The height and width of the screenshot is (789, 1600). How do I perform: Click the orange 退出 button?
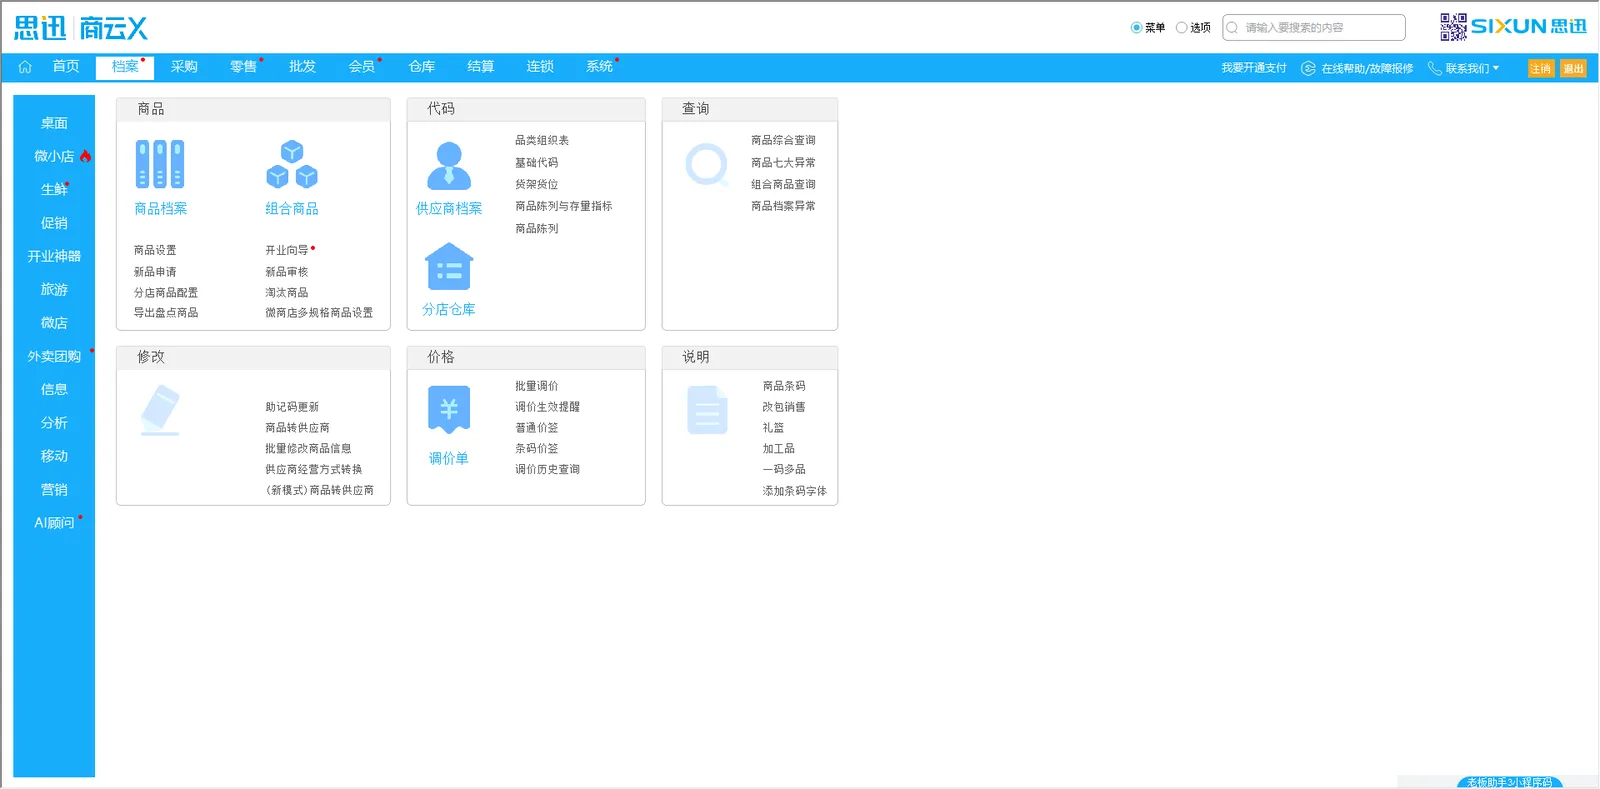click(1573, 68)
